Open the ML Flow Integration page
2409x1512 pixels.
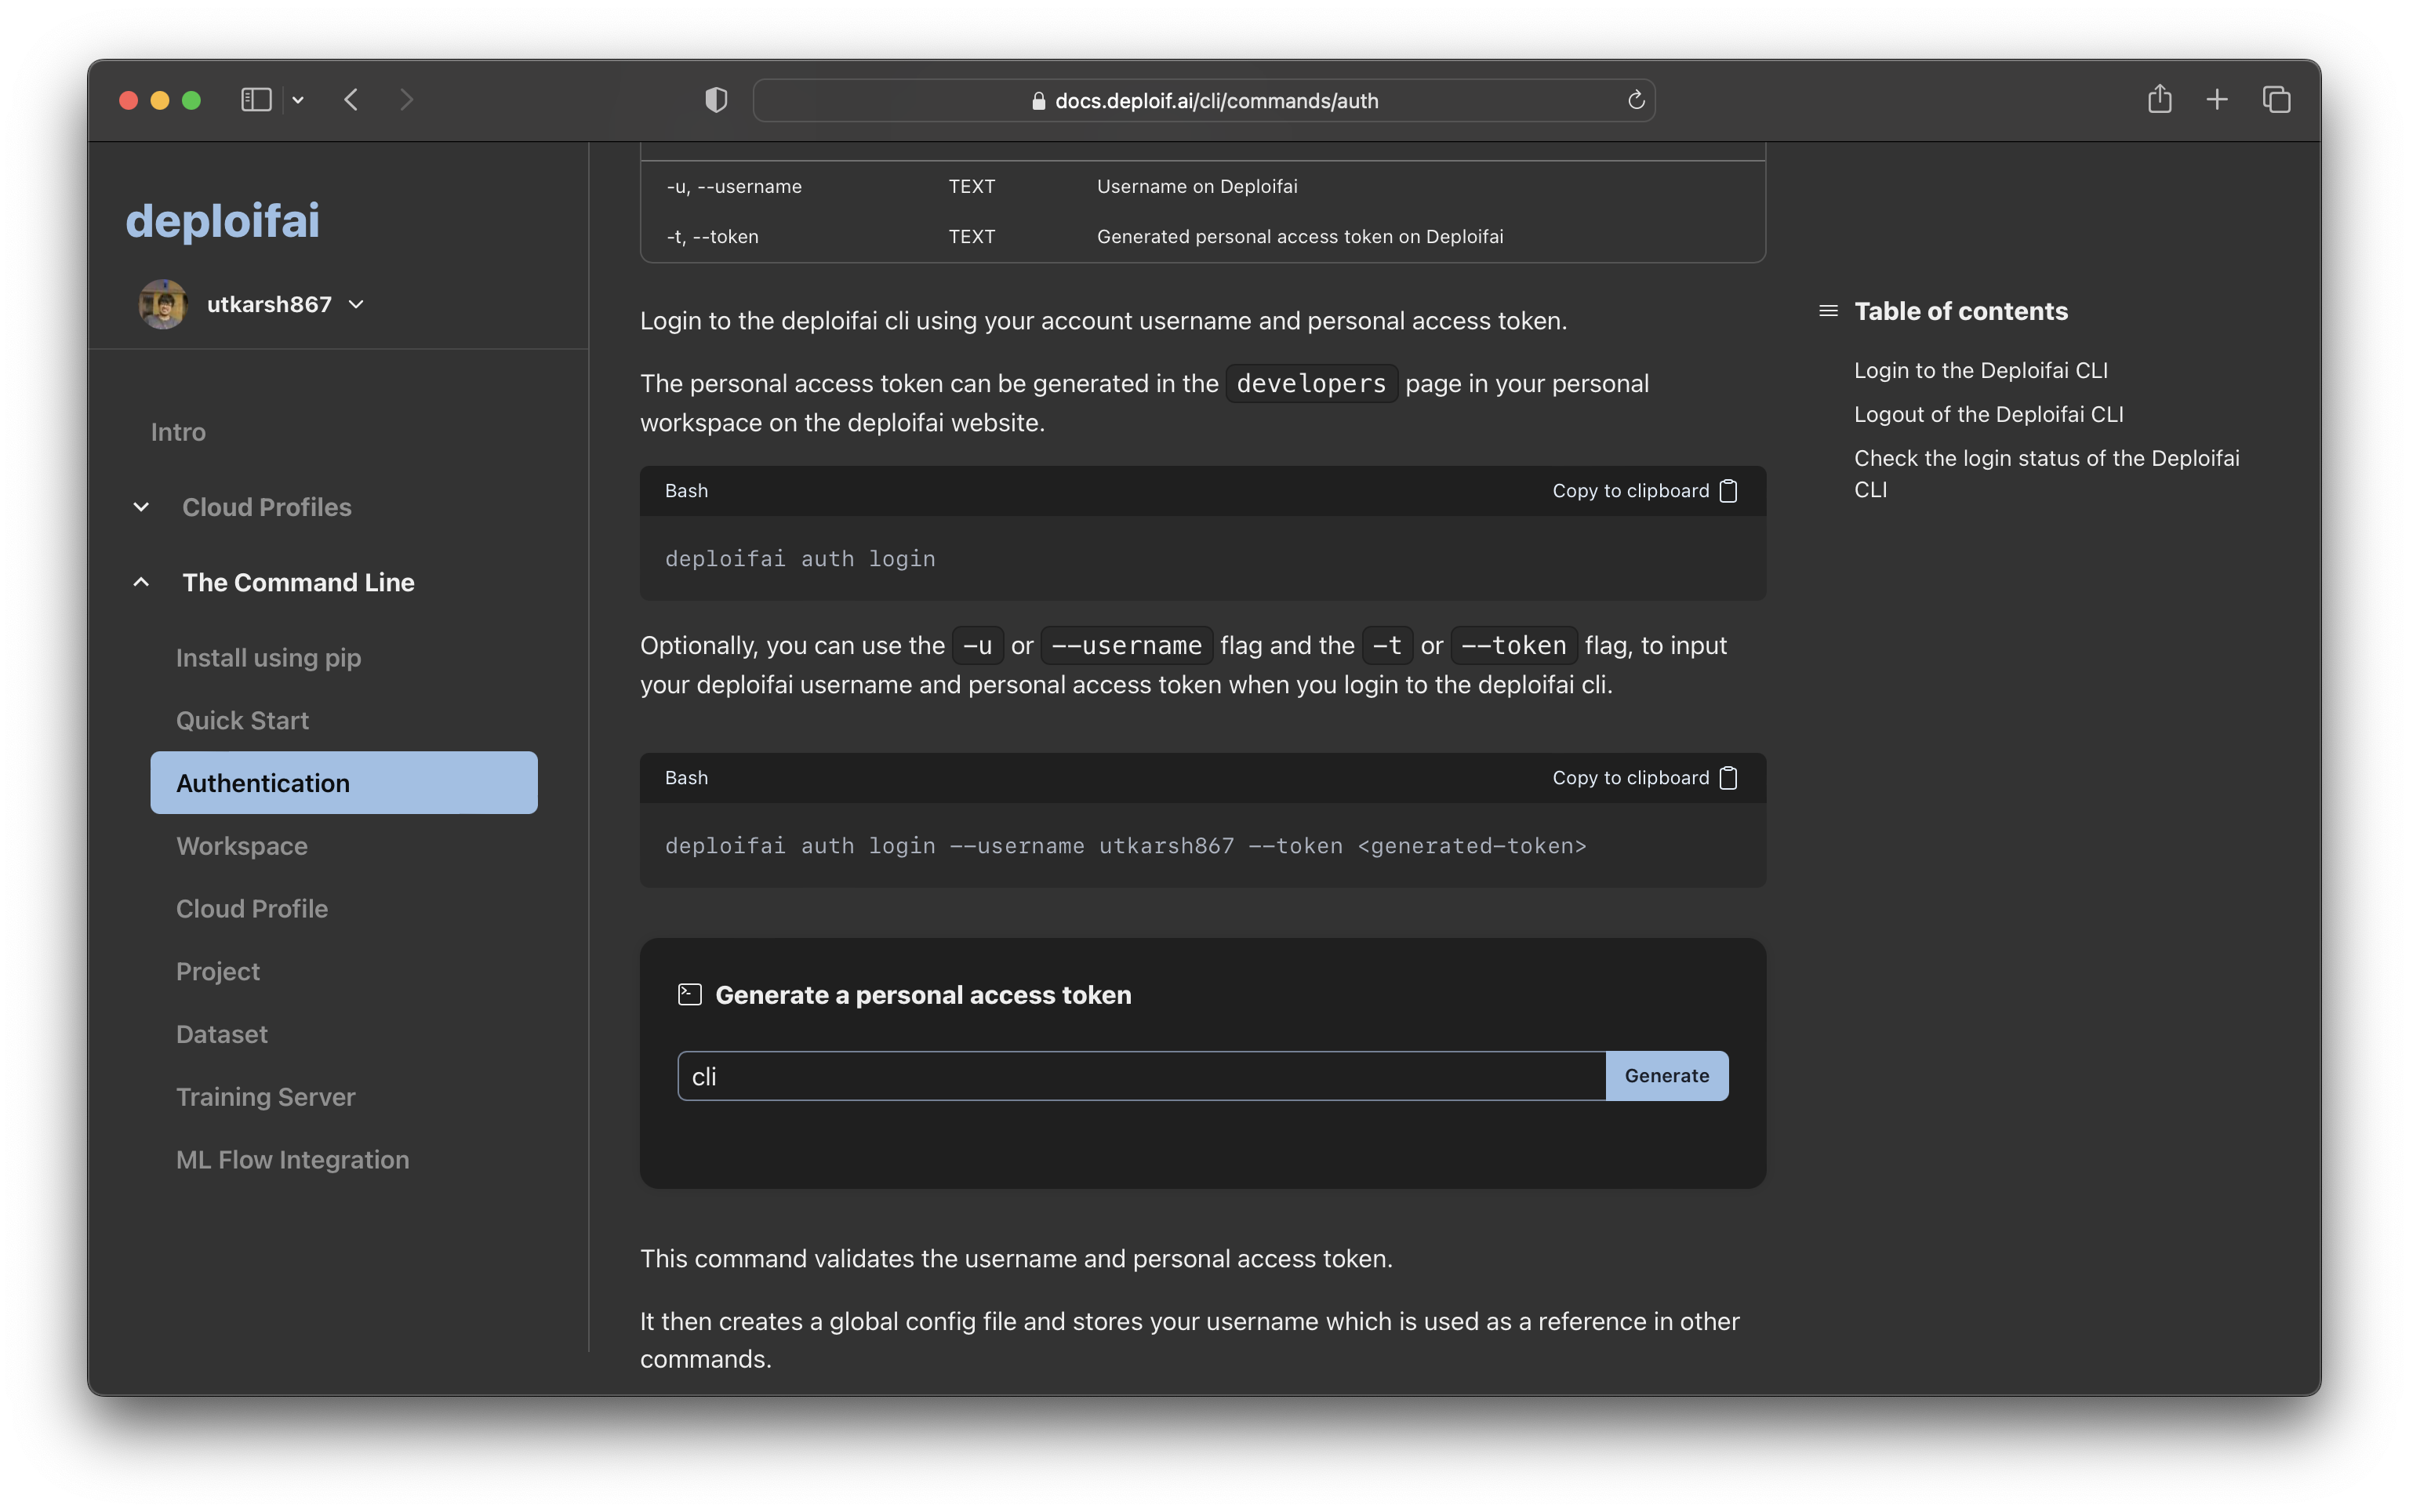tap(293, 1159)
